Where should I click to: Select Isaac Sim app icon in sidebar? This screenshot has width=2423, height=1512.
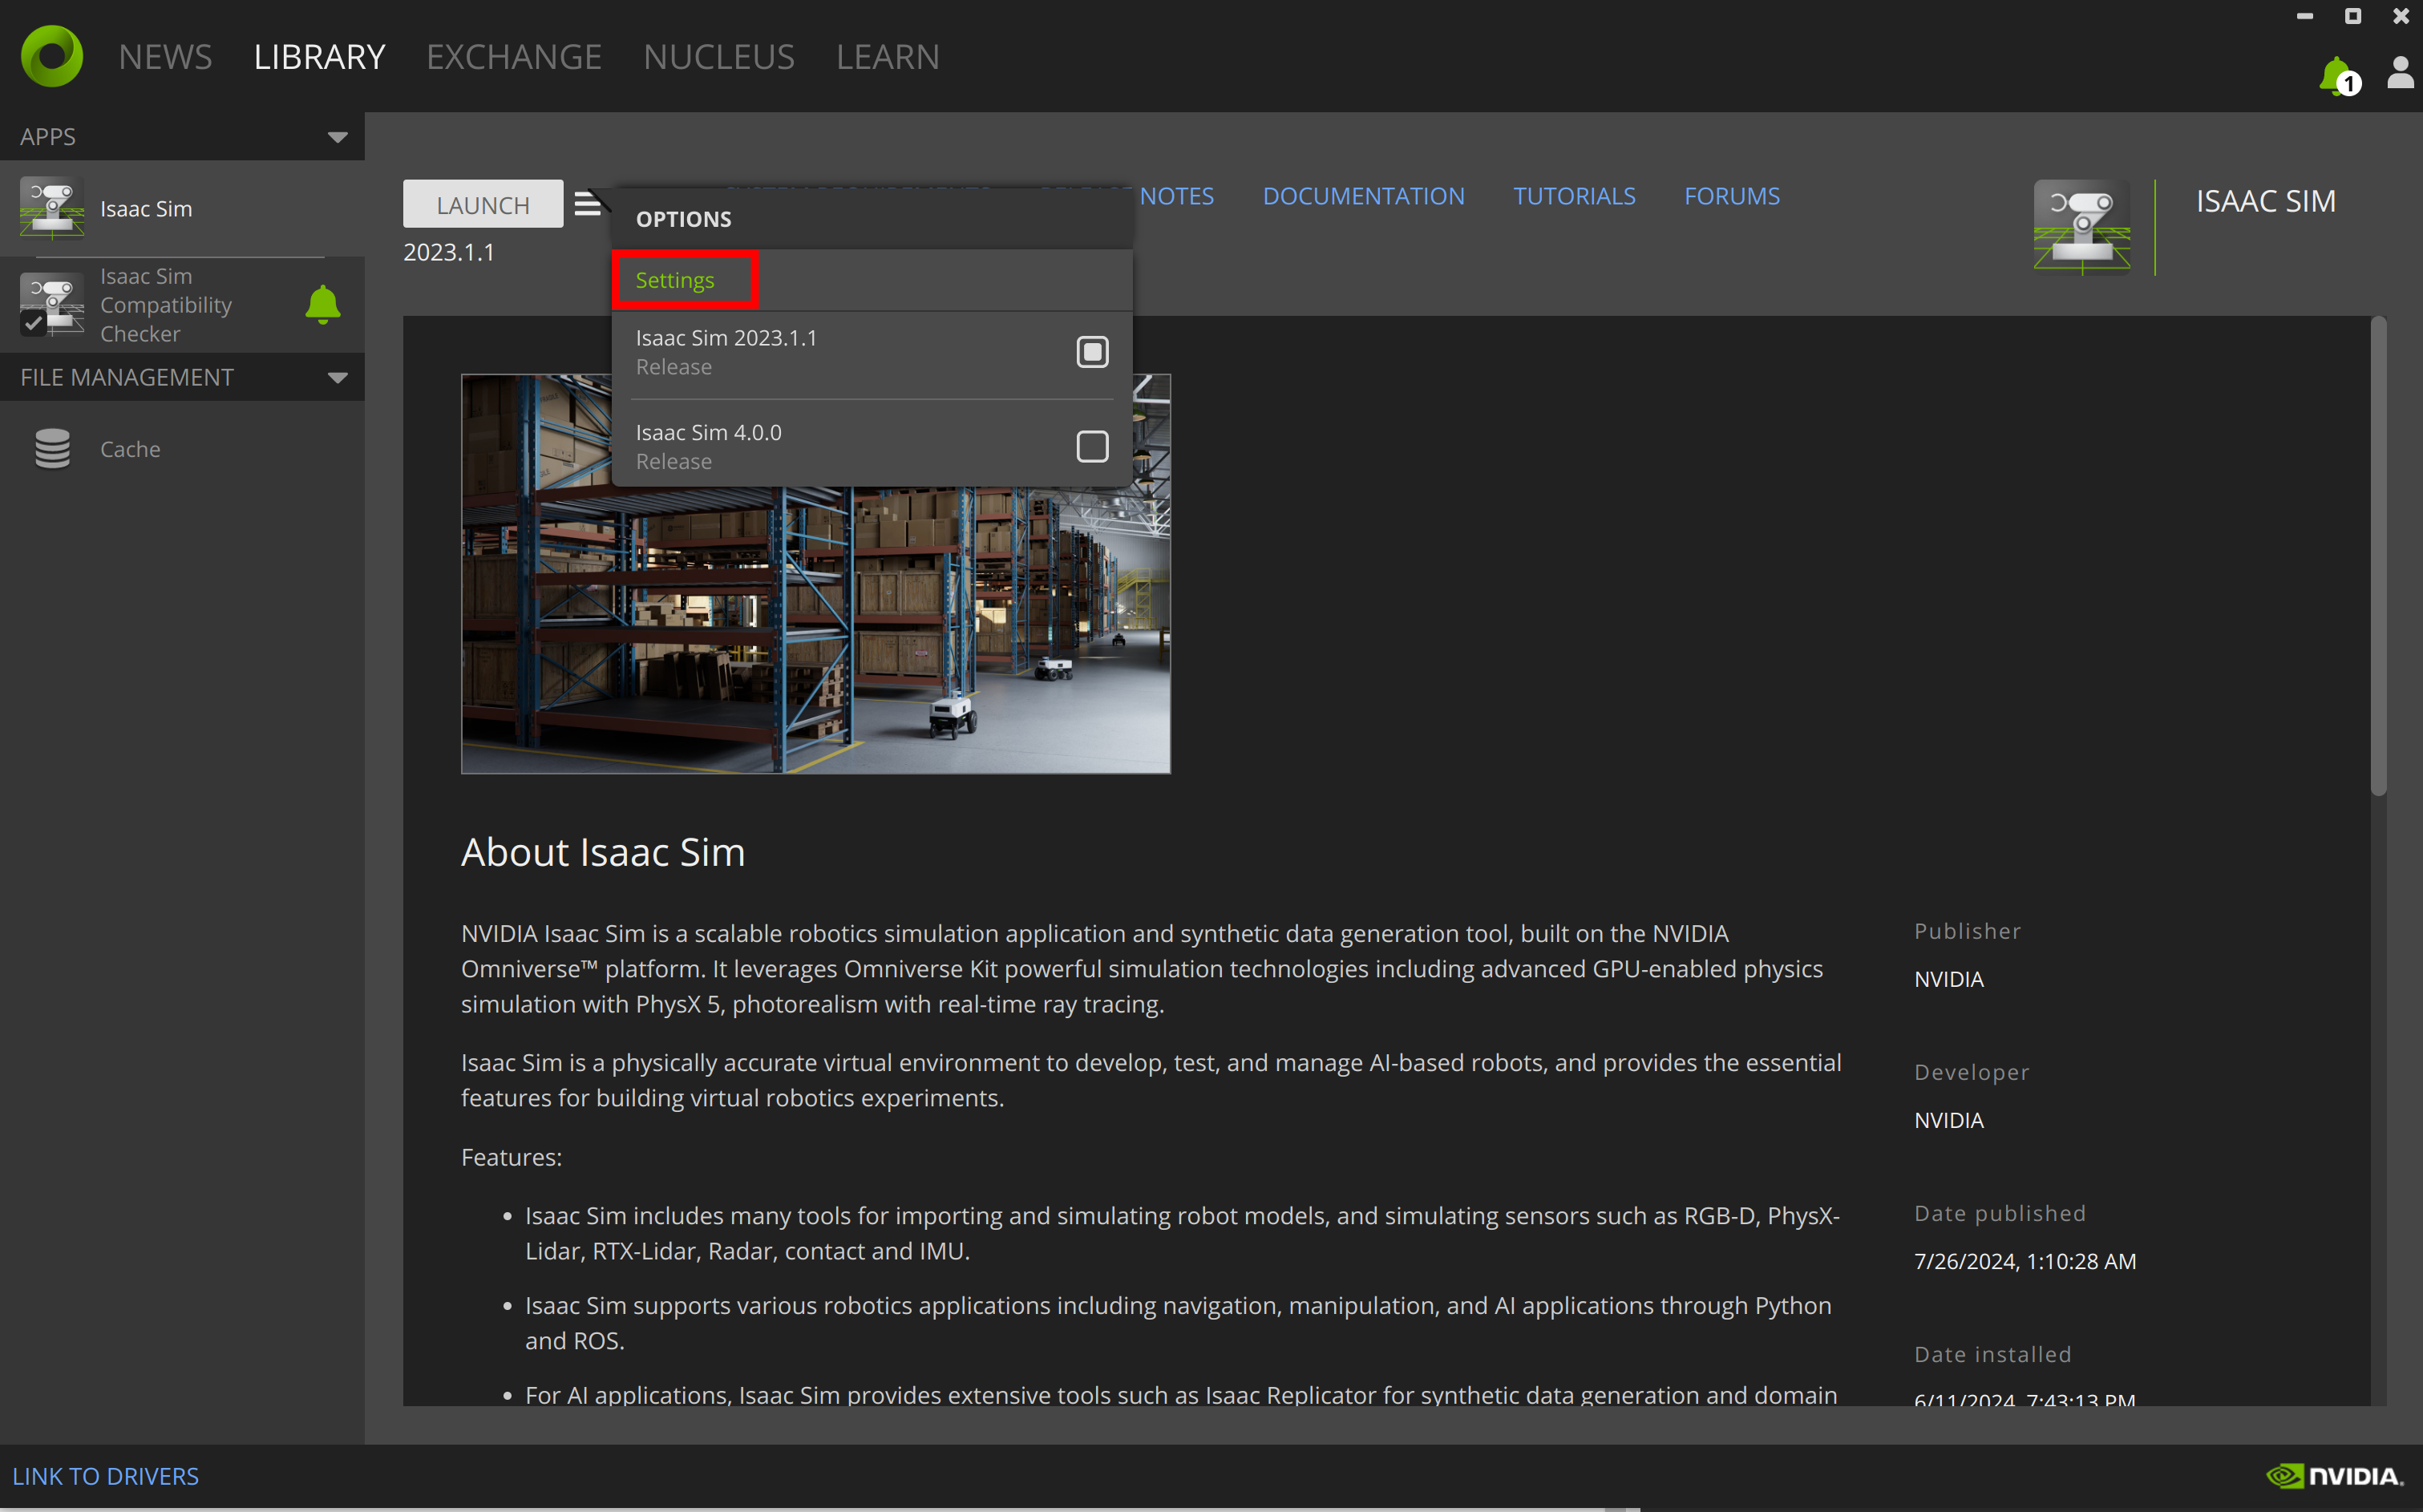52,208
